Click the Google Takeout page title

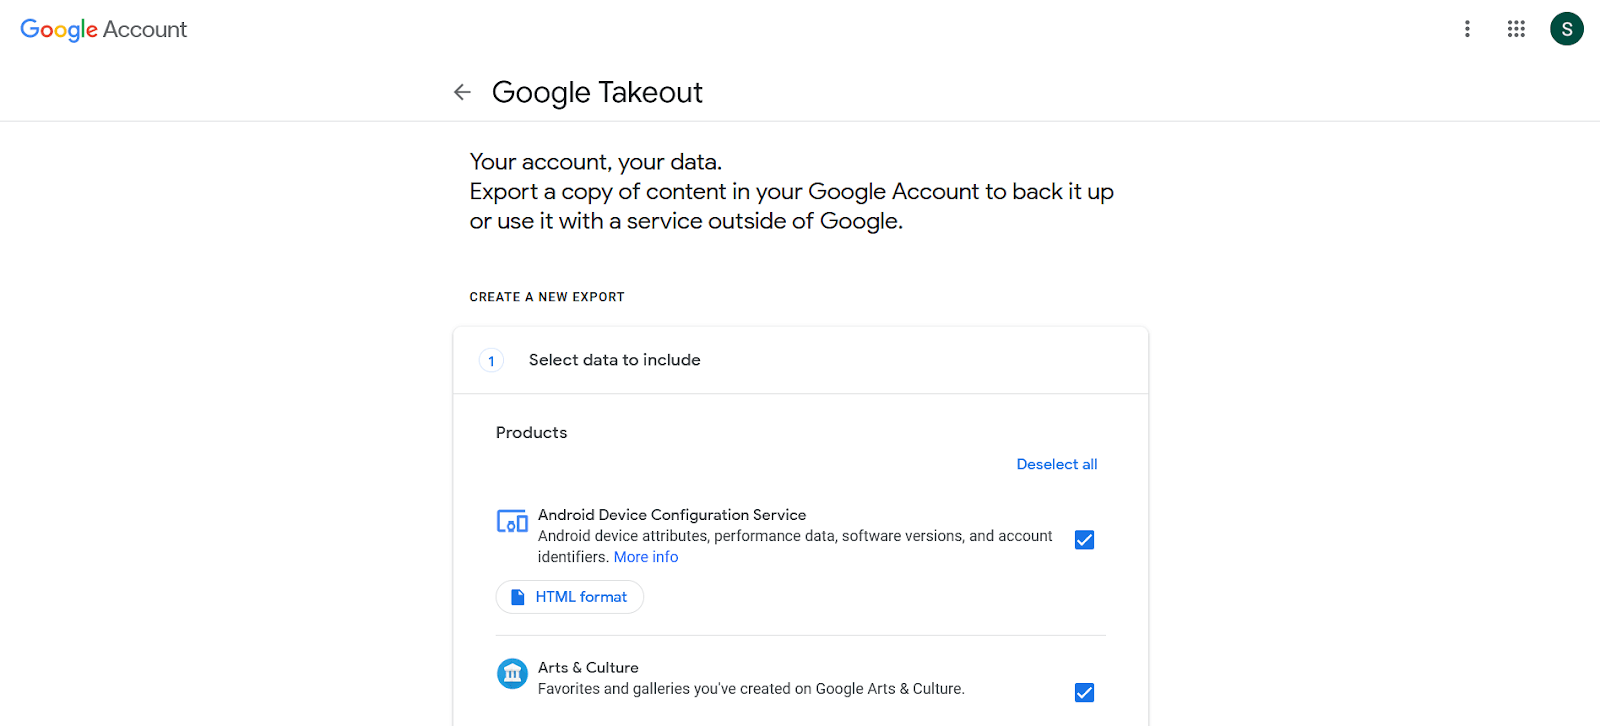(597, 91)
